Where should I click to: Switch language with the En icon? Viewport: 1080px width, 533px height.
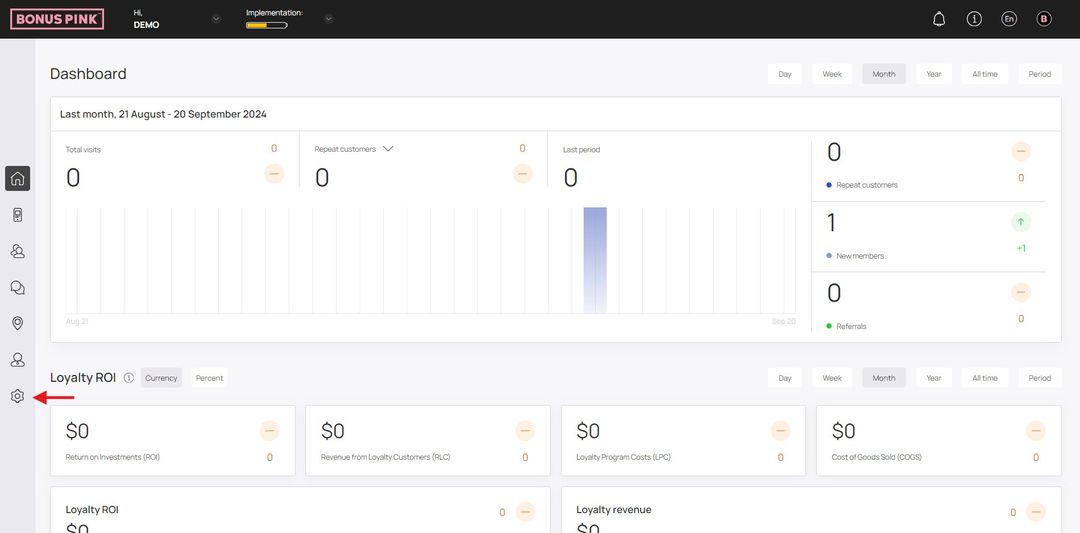click(1009, 19)
